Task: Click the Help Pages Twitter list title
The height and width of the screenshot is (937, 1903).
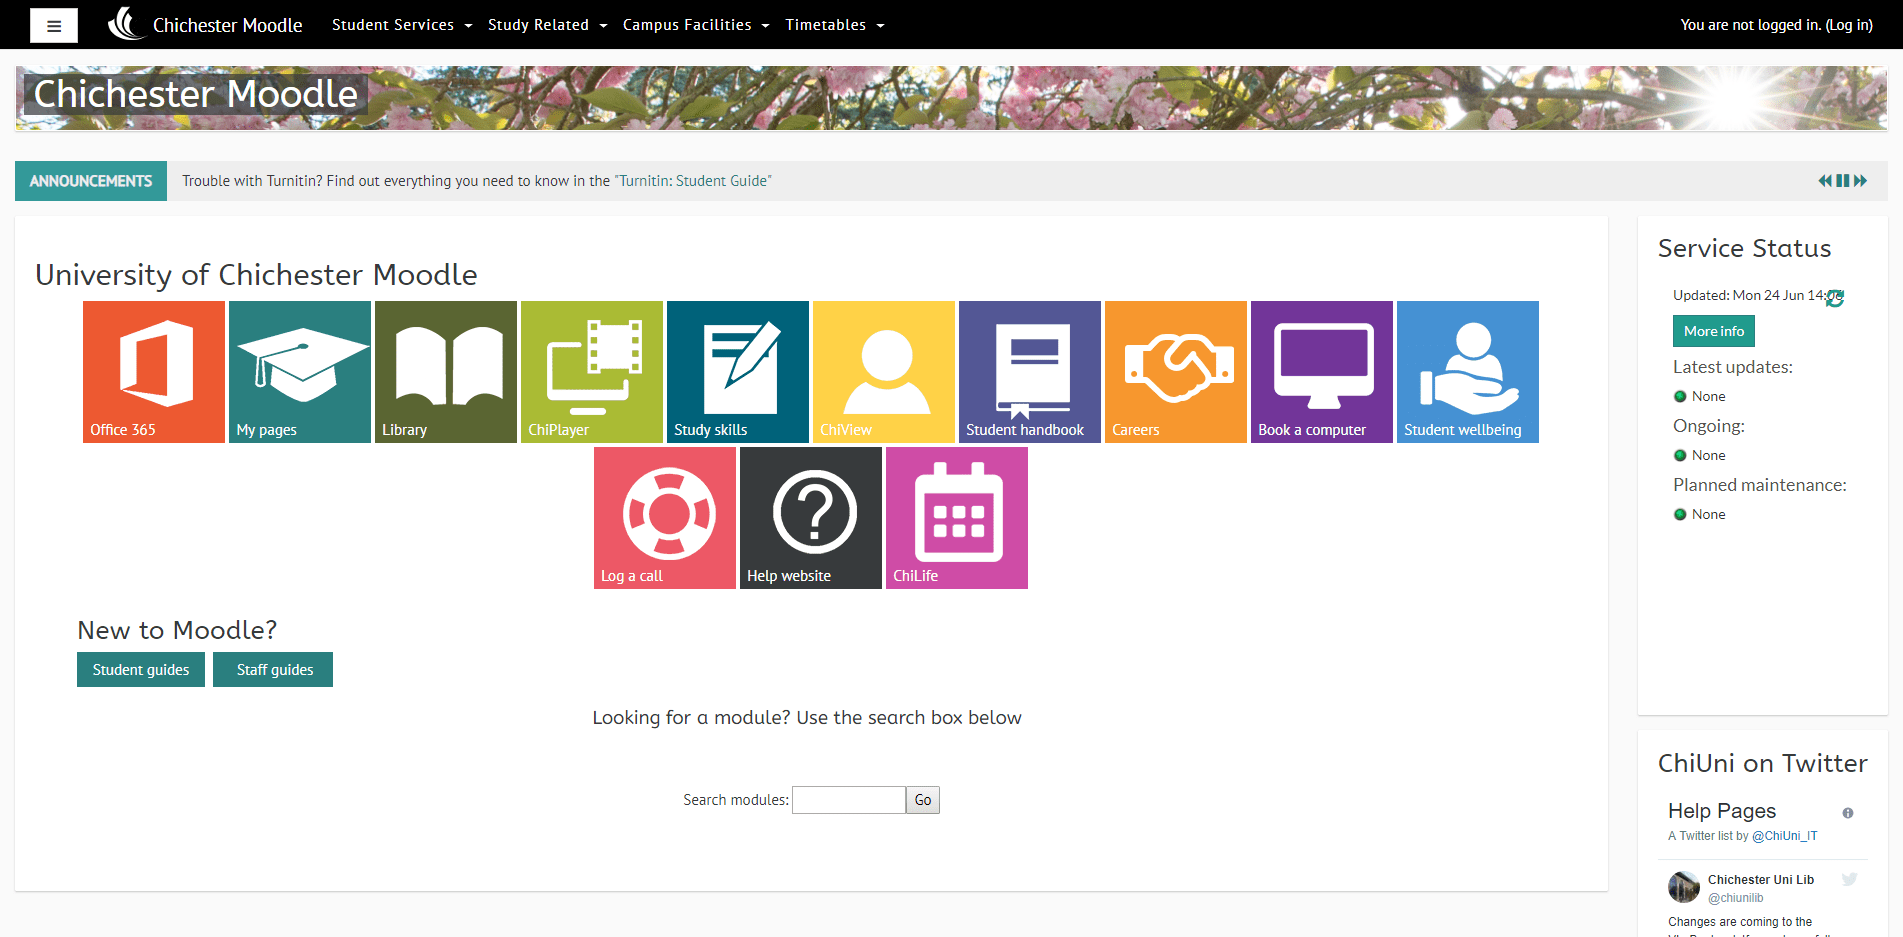Action: click(1722, 811)
